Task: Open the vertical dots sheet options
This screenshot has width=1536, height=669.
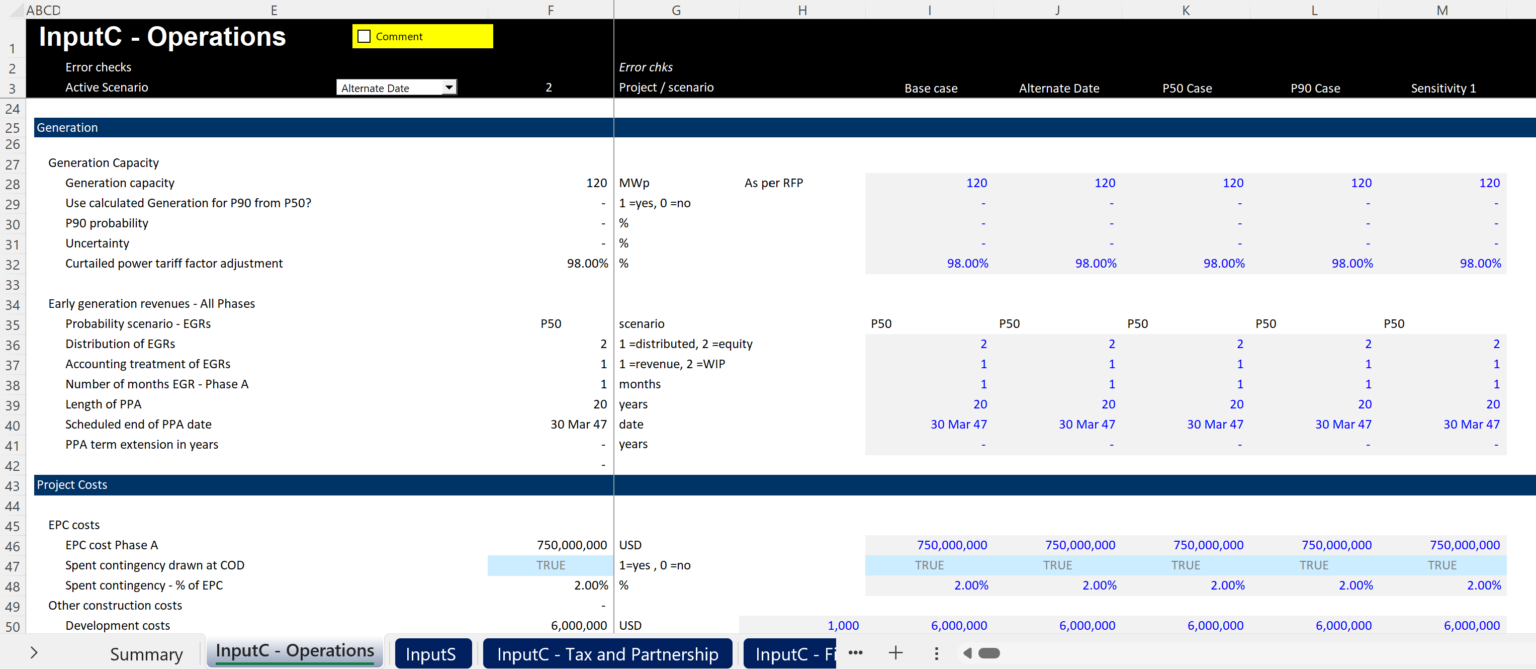Action: pos(936,653)
